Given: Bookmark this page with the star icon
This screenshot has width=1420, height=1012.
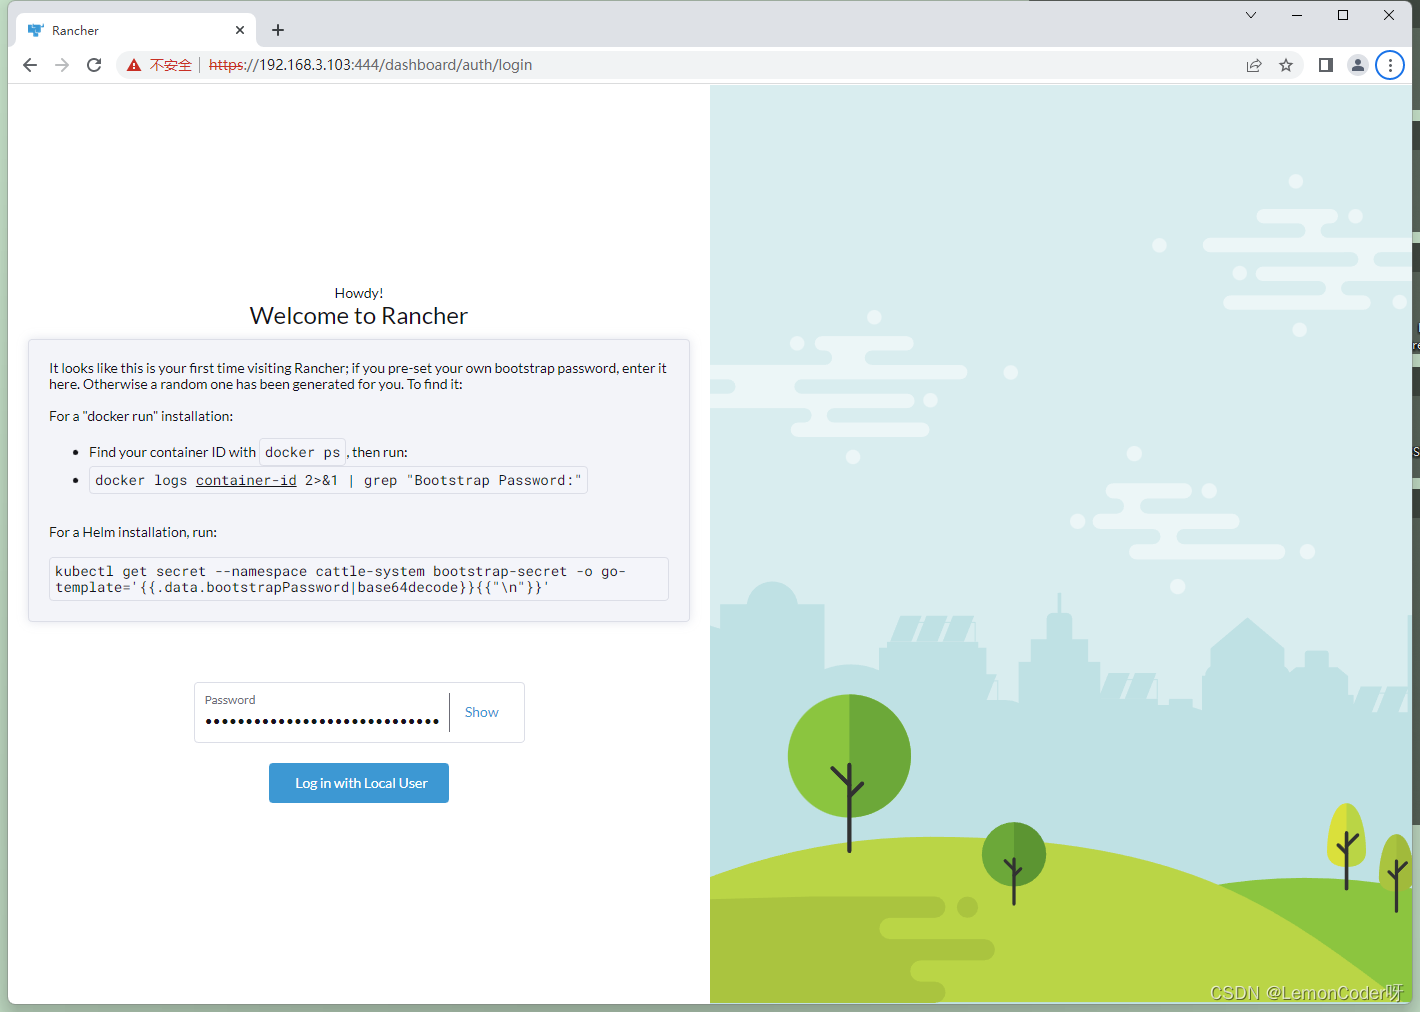Looking at the screenshot, I should coord(1286,65).
